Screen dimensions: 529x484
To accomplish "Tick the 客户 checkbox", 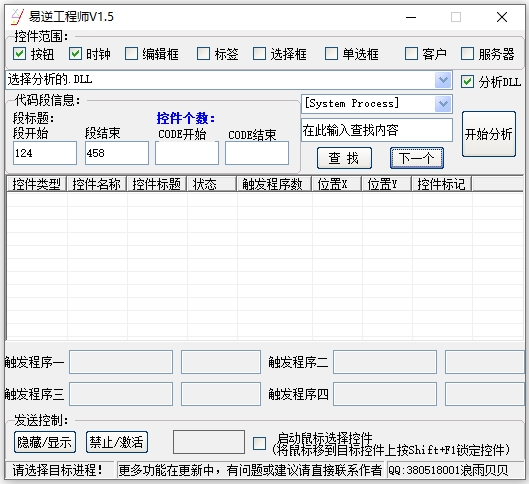I will 411,54.
